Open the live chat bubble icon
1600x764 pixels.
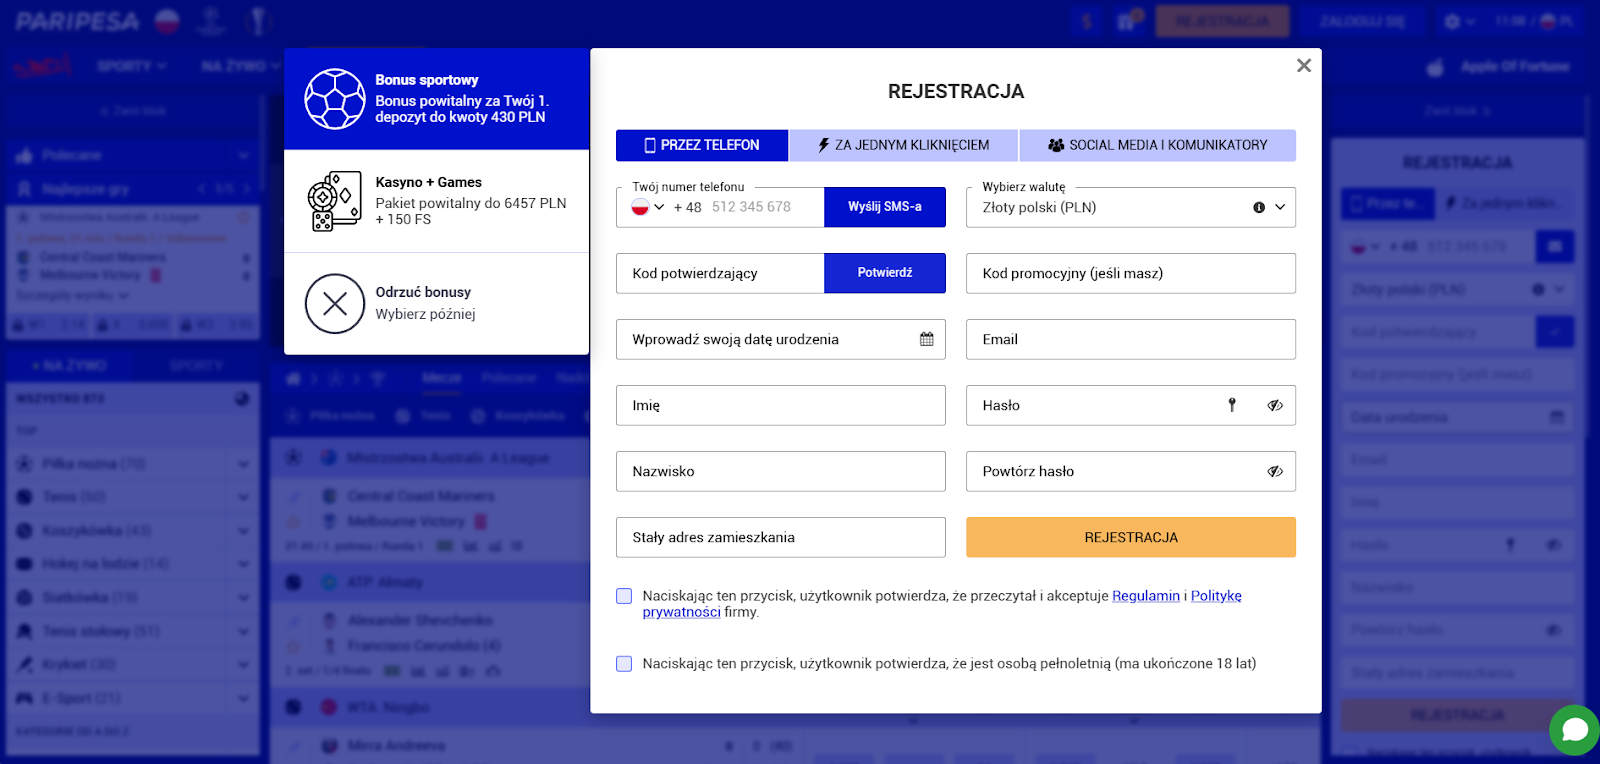point(1572,731)
